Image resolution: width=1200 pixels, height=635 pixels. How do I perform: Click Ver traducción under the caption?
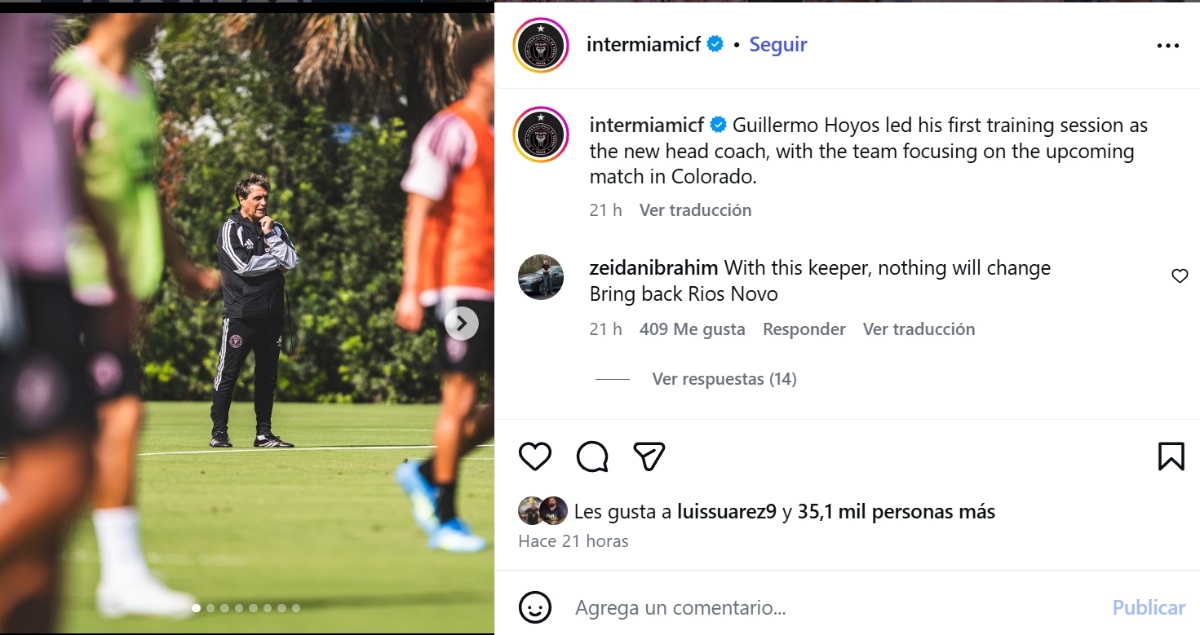point(695,210)
